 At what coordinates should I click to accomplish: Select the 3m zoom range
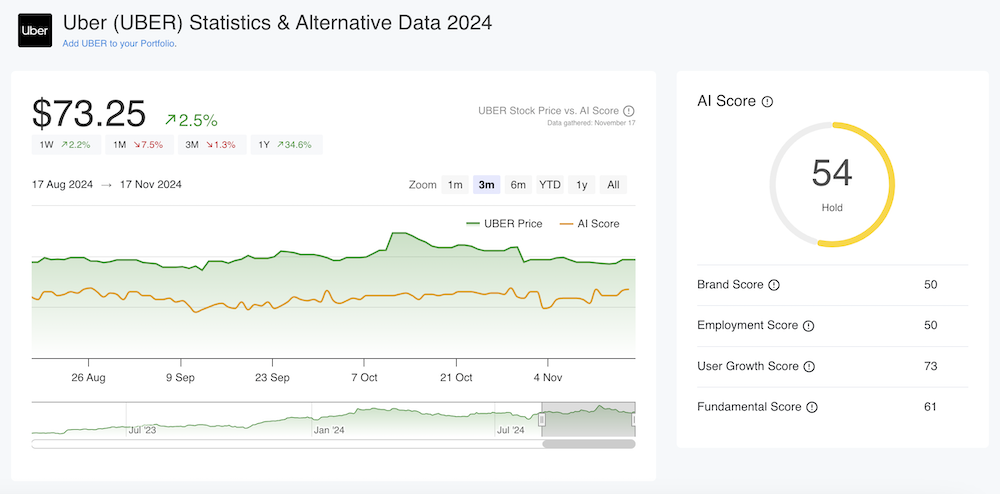click(487, 185)
